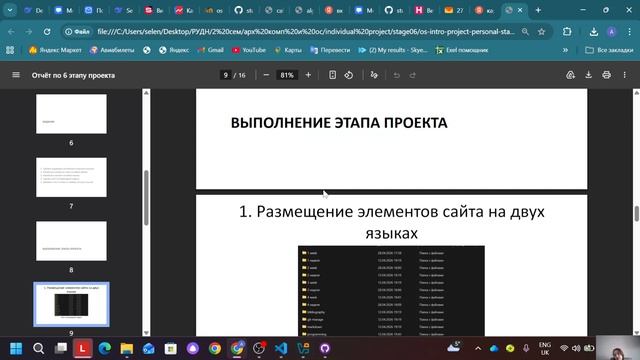Open Microsoft Edge from taskbar
The image size is (640, 360).
pyautogui.click(x=105, y=348)
